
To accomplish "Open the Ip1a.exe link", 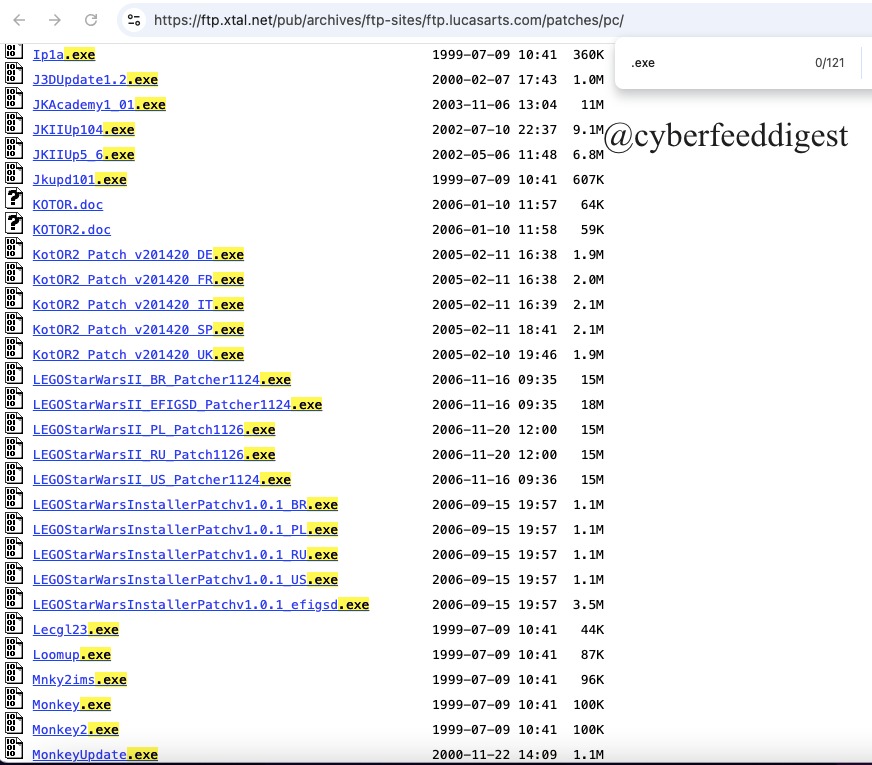I will point(64,54).
